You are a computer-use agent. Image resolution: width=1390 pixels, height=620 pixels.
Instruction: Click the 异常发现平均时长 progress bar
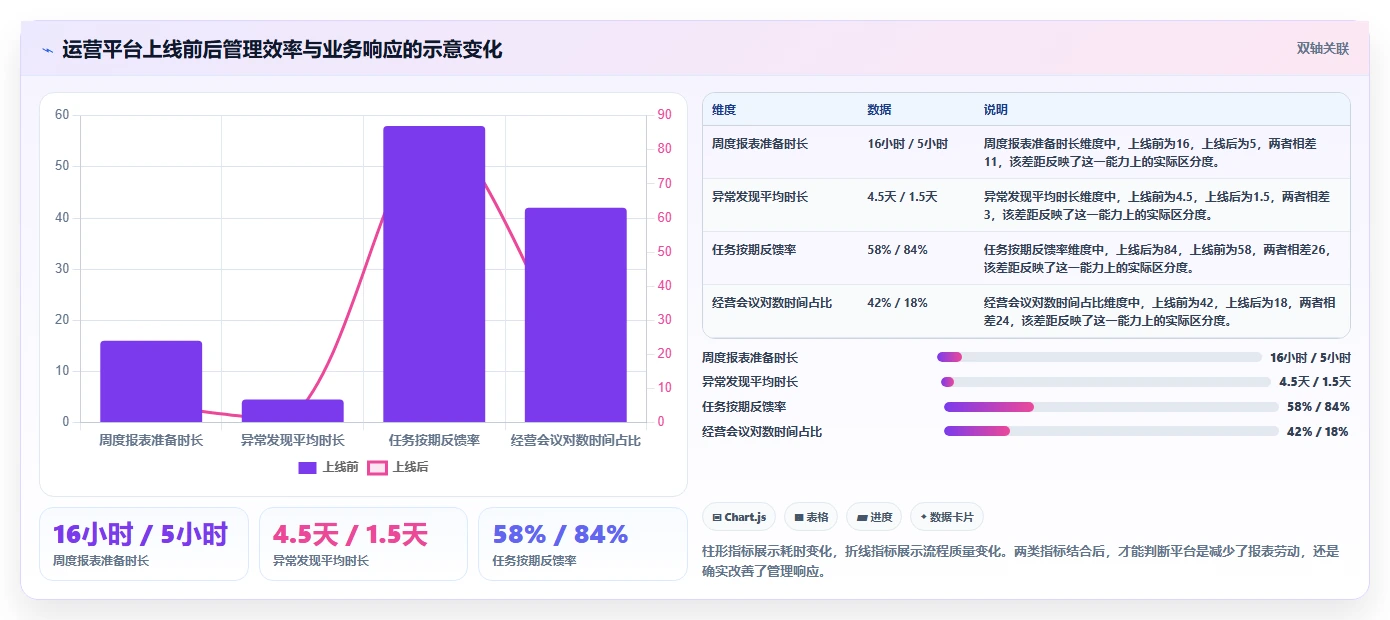coord(1106,382)
